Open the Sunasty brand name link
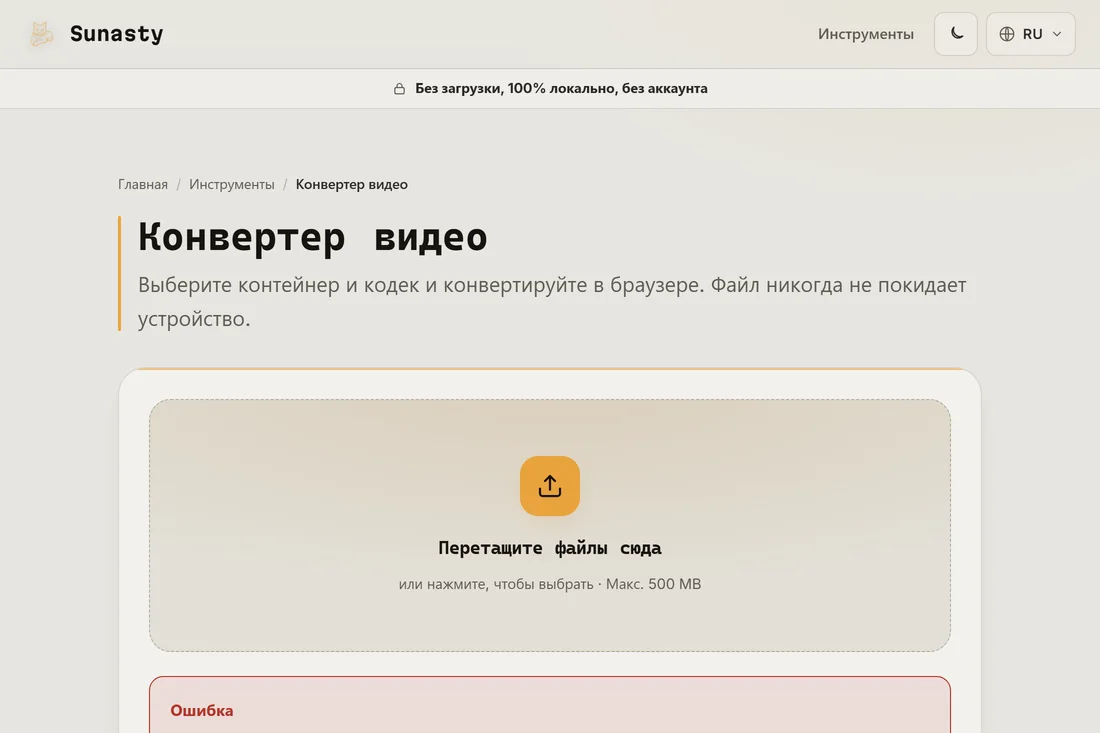This screenshot has height=733, width=1100. coord(116,34)
